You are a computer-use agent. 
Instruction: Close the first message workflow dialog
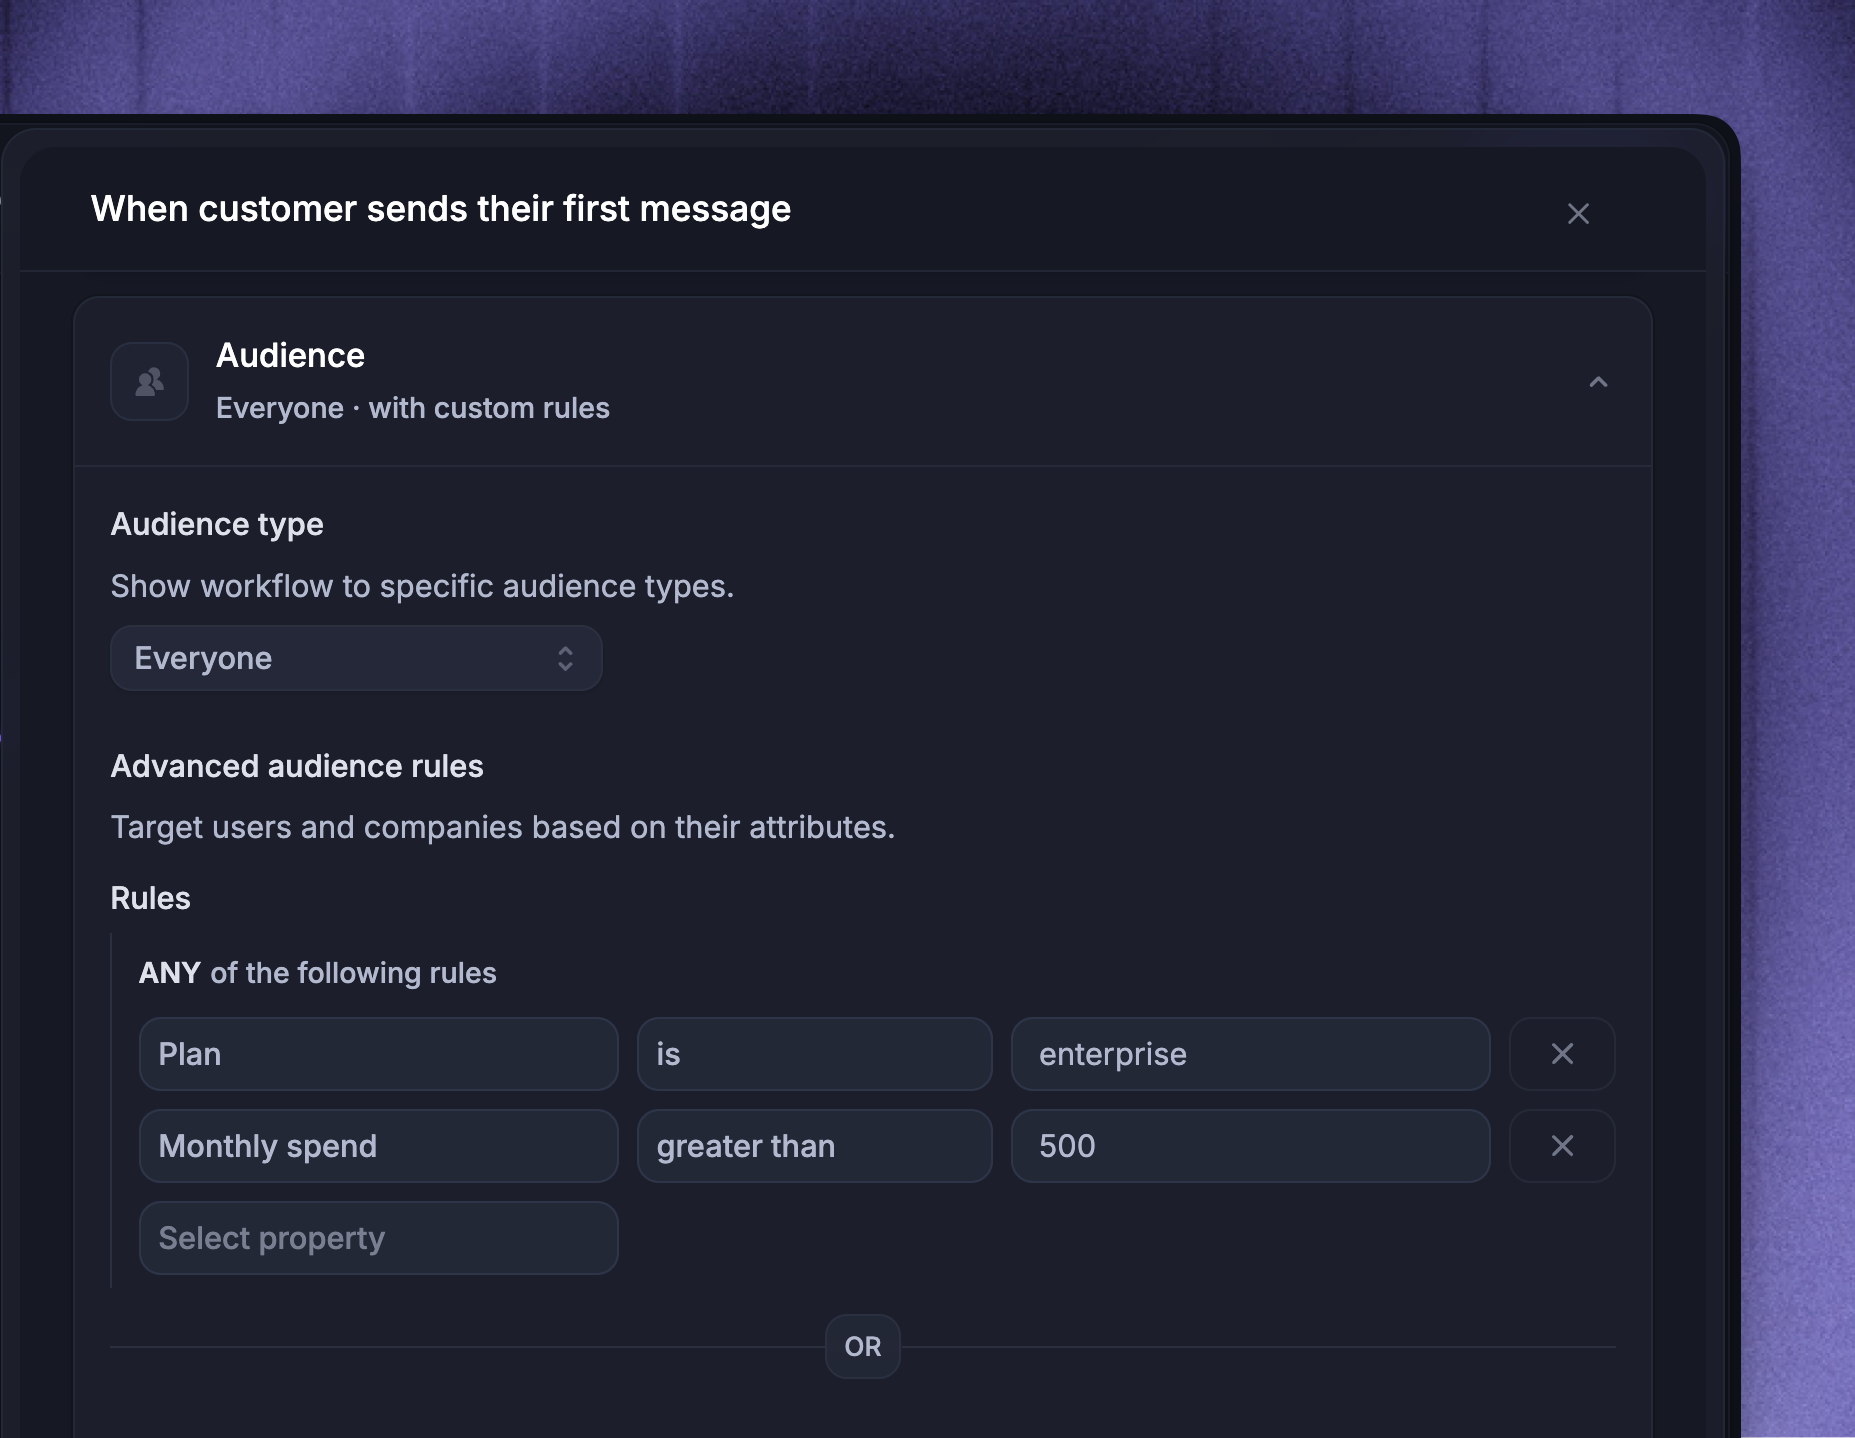[x=1578, y=214]
